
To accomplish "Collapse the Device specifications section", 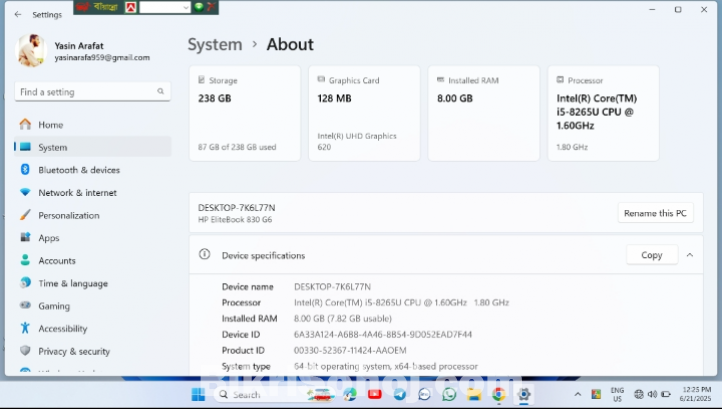I will click(690, 255).
